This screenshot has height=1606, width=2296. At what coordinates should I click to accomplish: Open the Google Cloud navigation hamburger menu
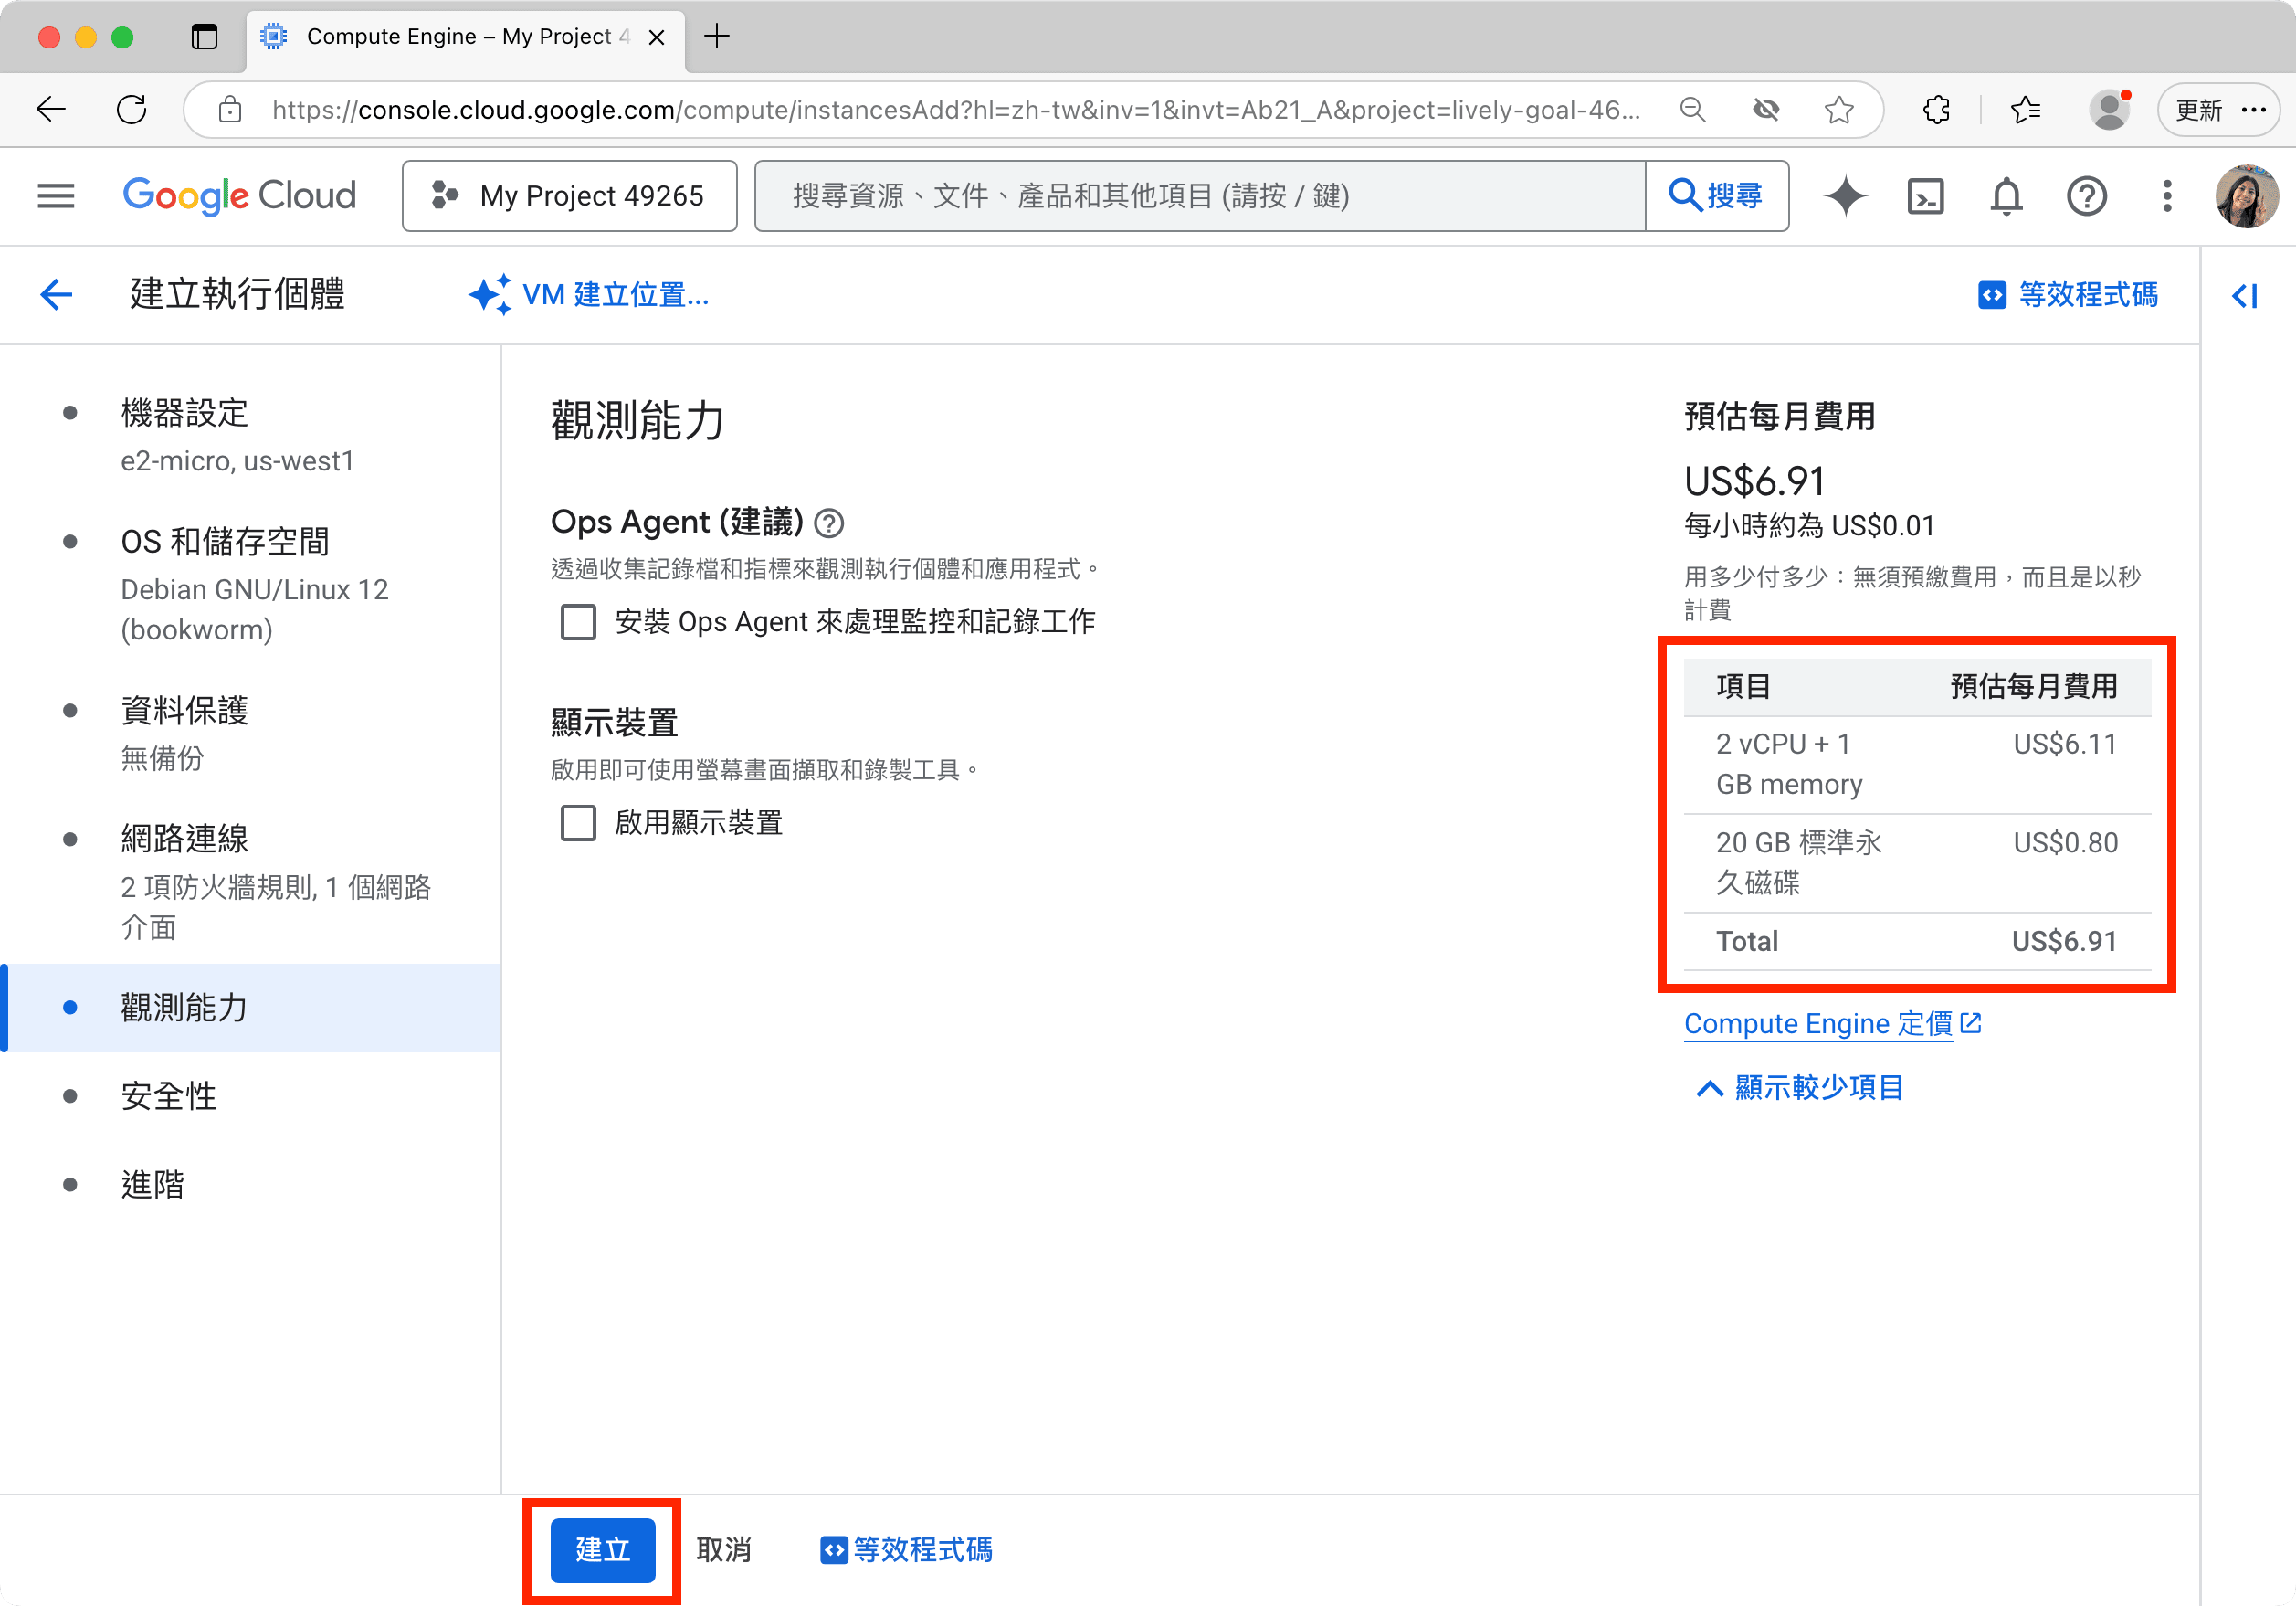56,196
